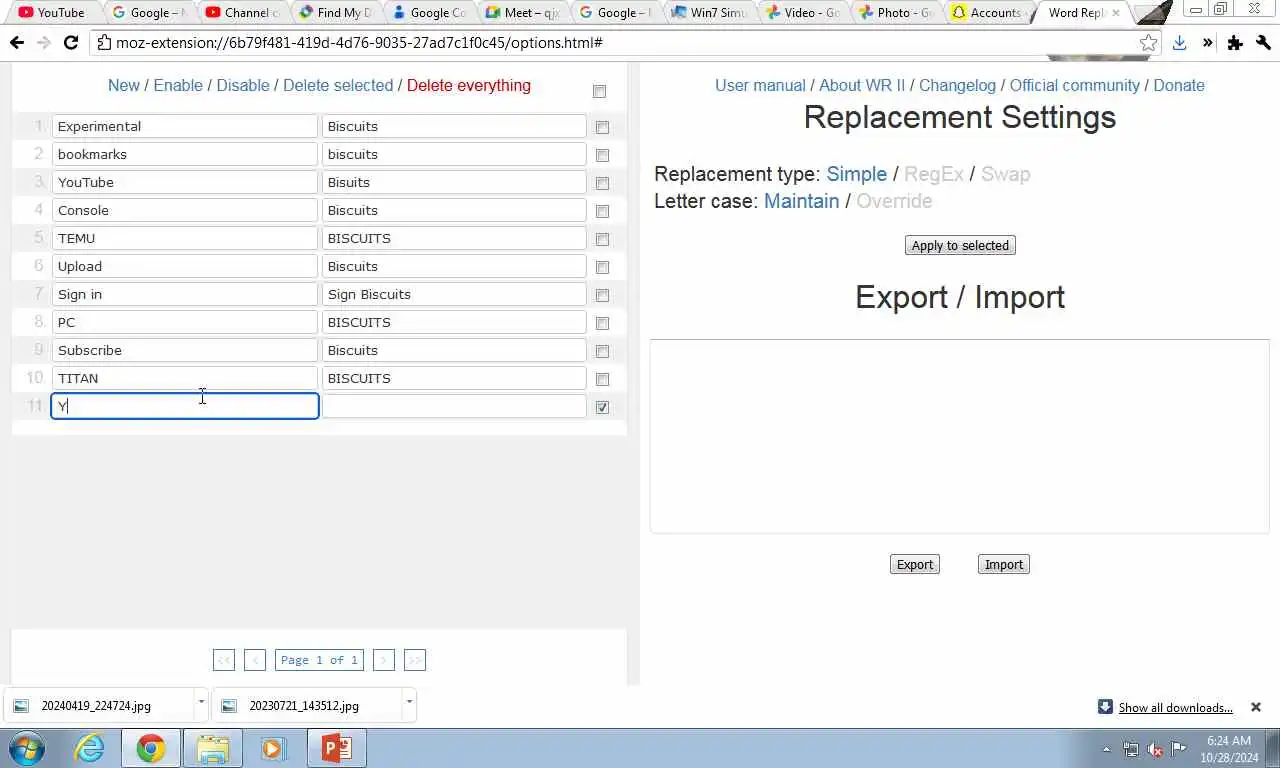Close the Word Replacer tab
The width and height of the screenshot is (1280, 768).
(x=1116, y=13)
